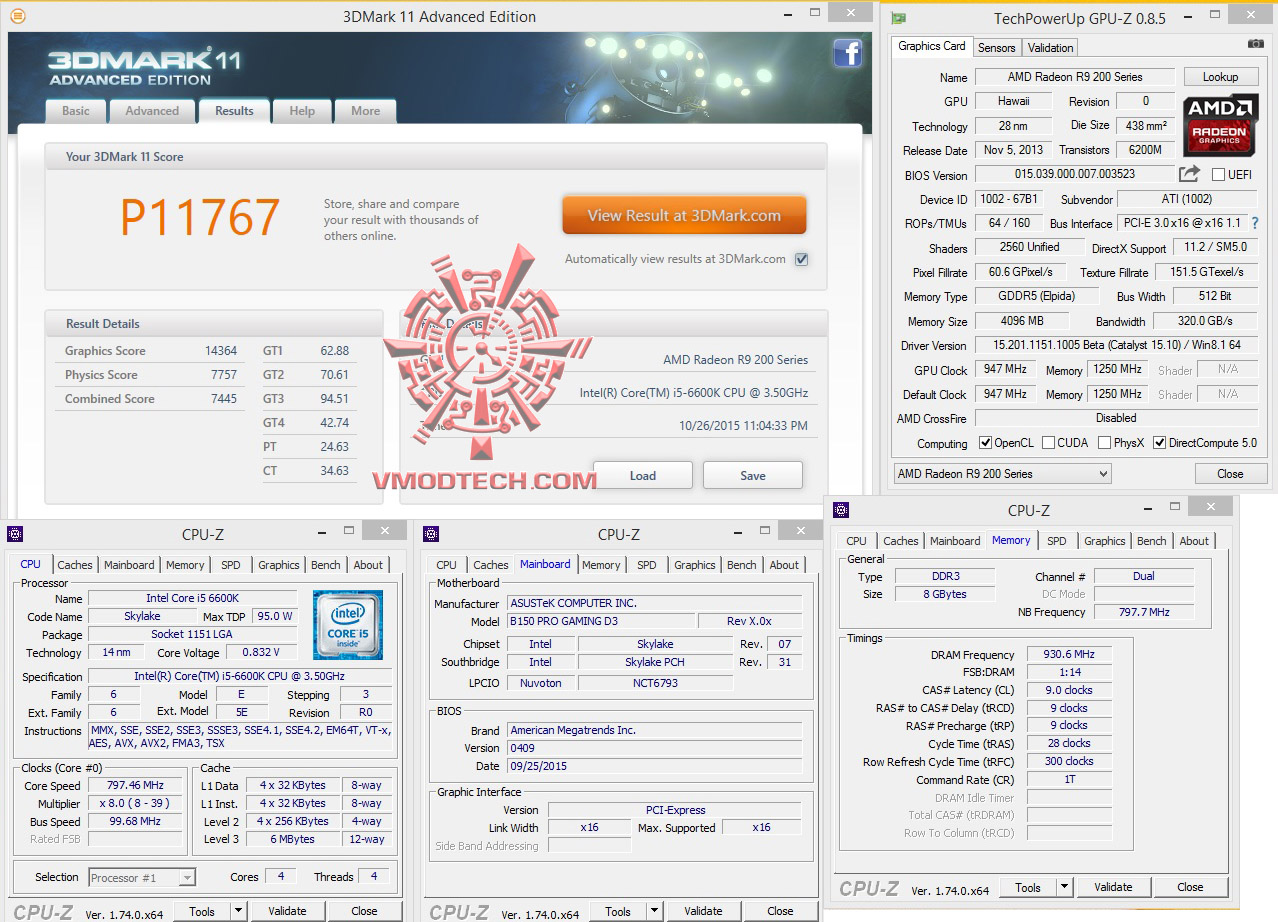Image resolution: width=1278 pixels, height=922 pixels.
Task: Click the AMD Radeon logo in GPU-Z
Action: (1220, 126)
